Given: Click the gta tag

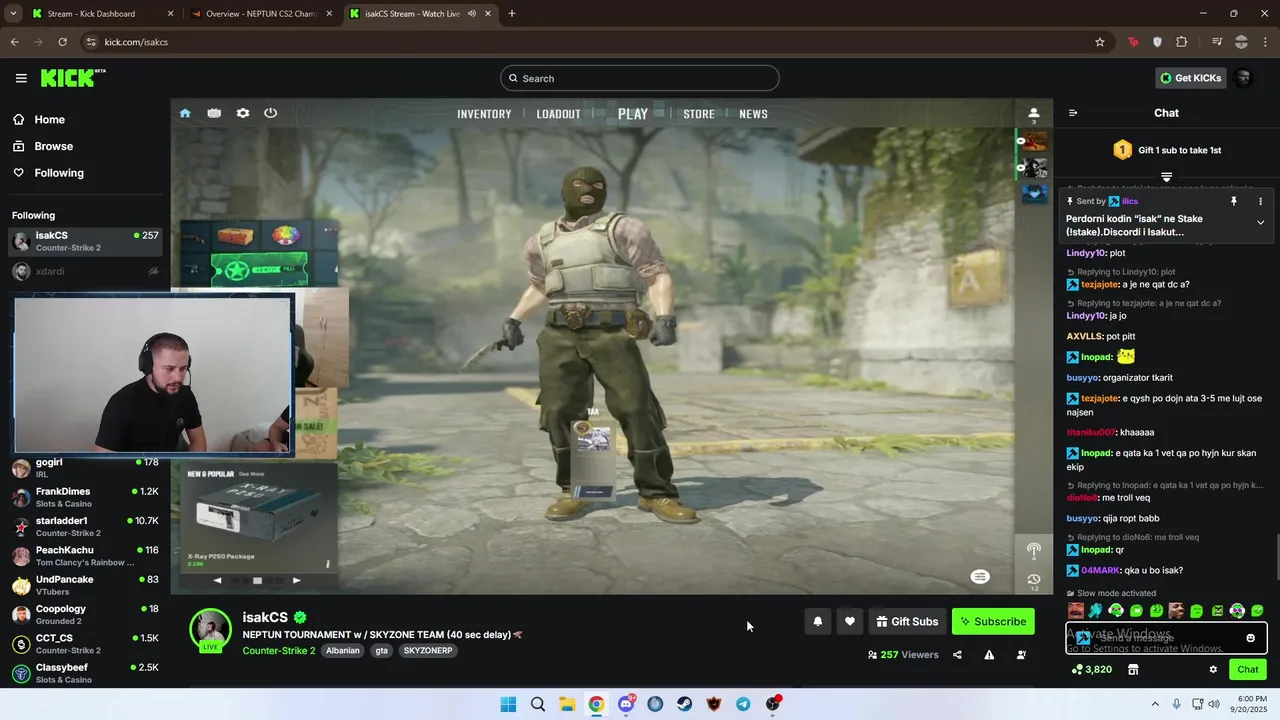Looking at the screenshot, I should pos(381,650).
